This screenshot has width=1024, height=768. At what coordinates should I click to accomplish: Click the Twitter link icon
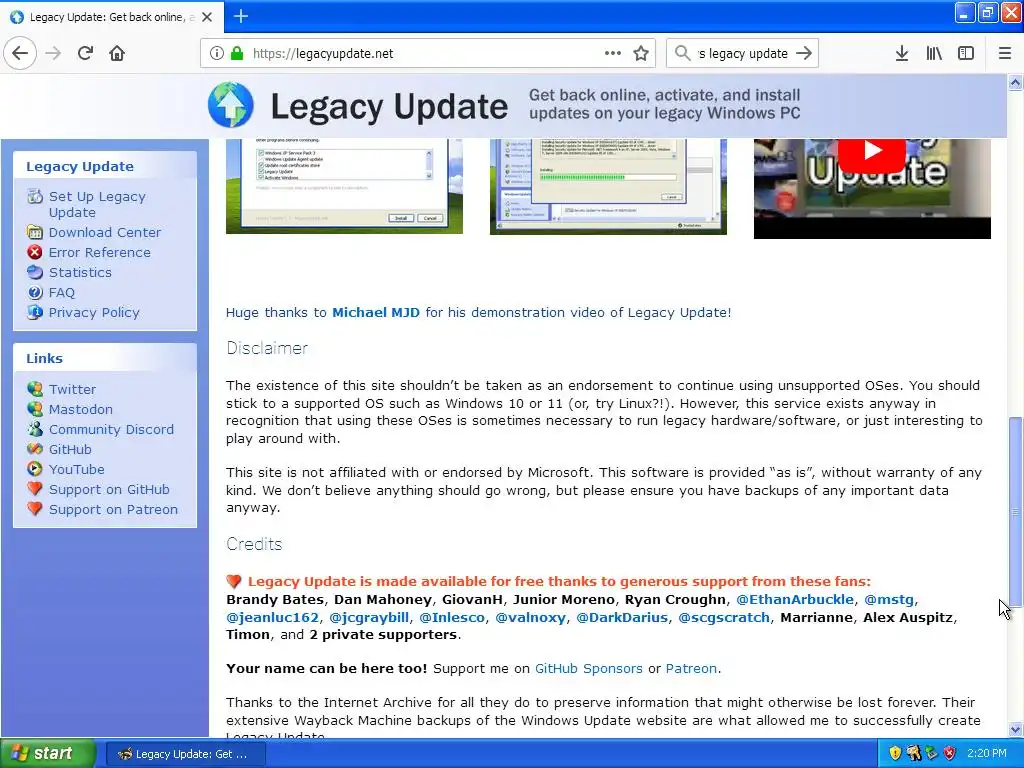tap(35, 389)
